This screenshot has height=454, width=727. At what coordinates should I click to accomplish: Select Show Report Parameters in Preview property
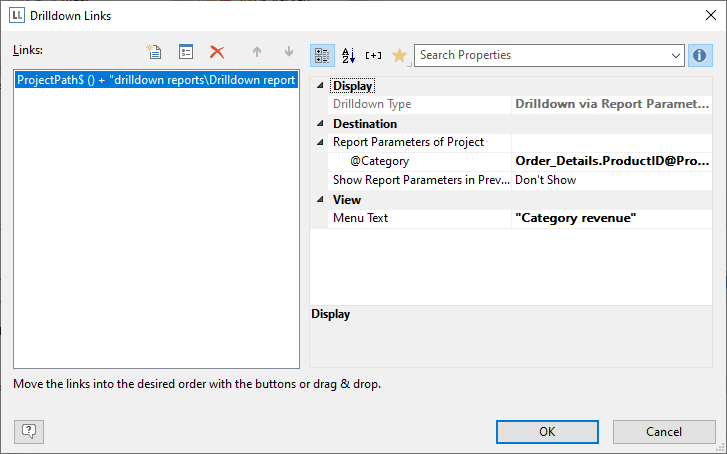[420, 180]
